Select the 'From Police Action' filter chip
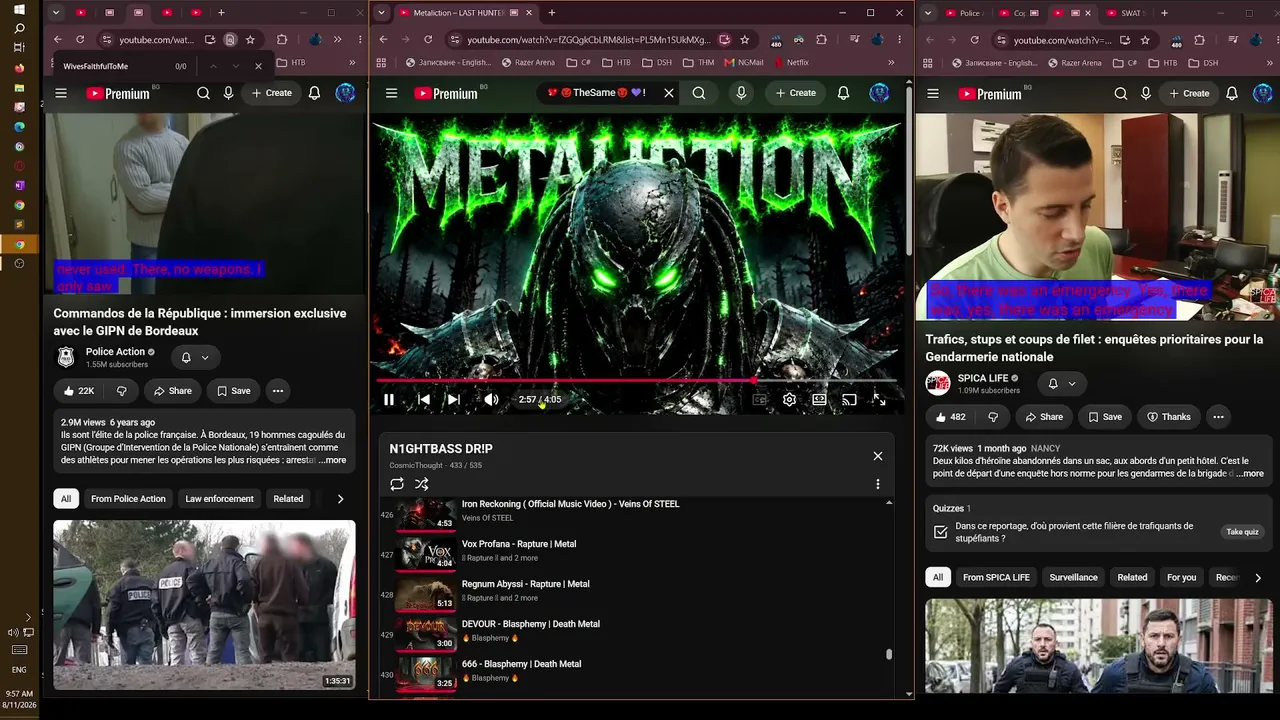1280x720 pixels. point(128,499)
